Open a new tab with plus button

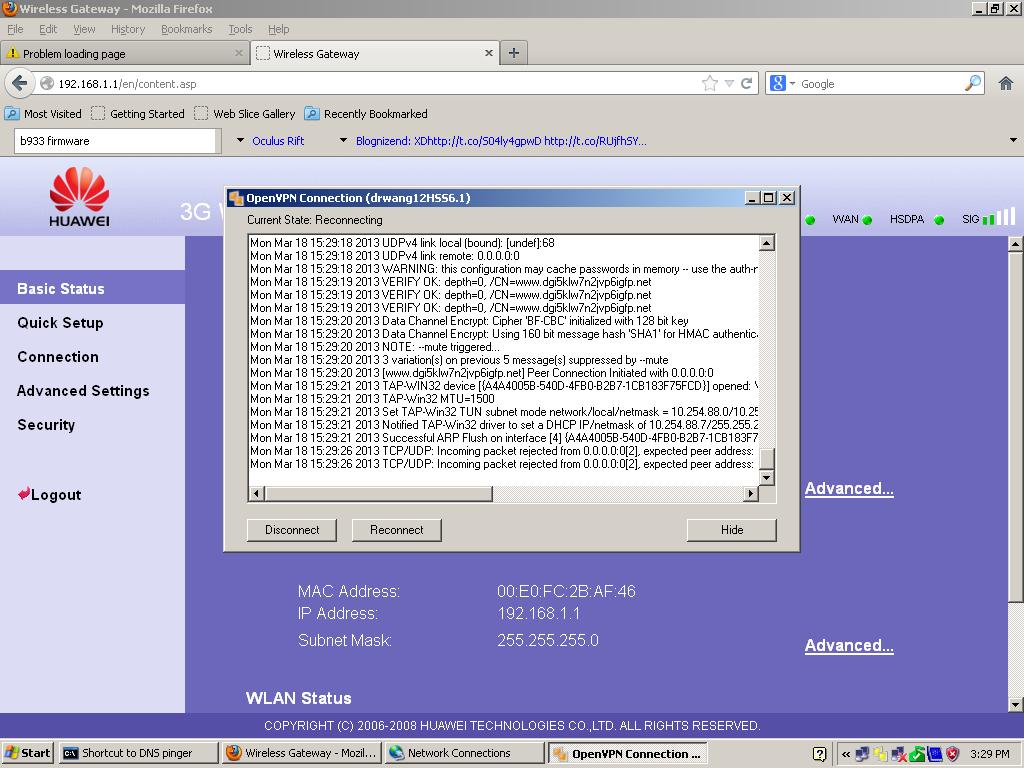514,53
